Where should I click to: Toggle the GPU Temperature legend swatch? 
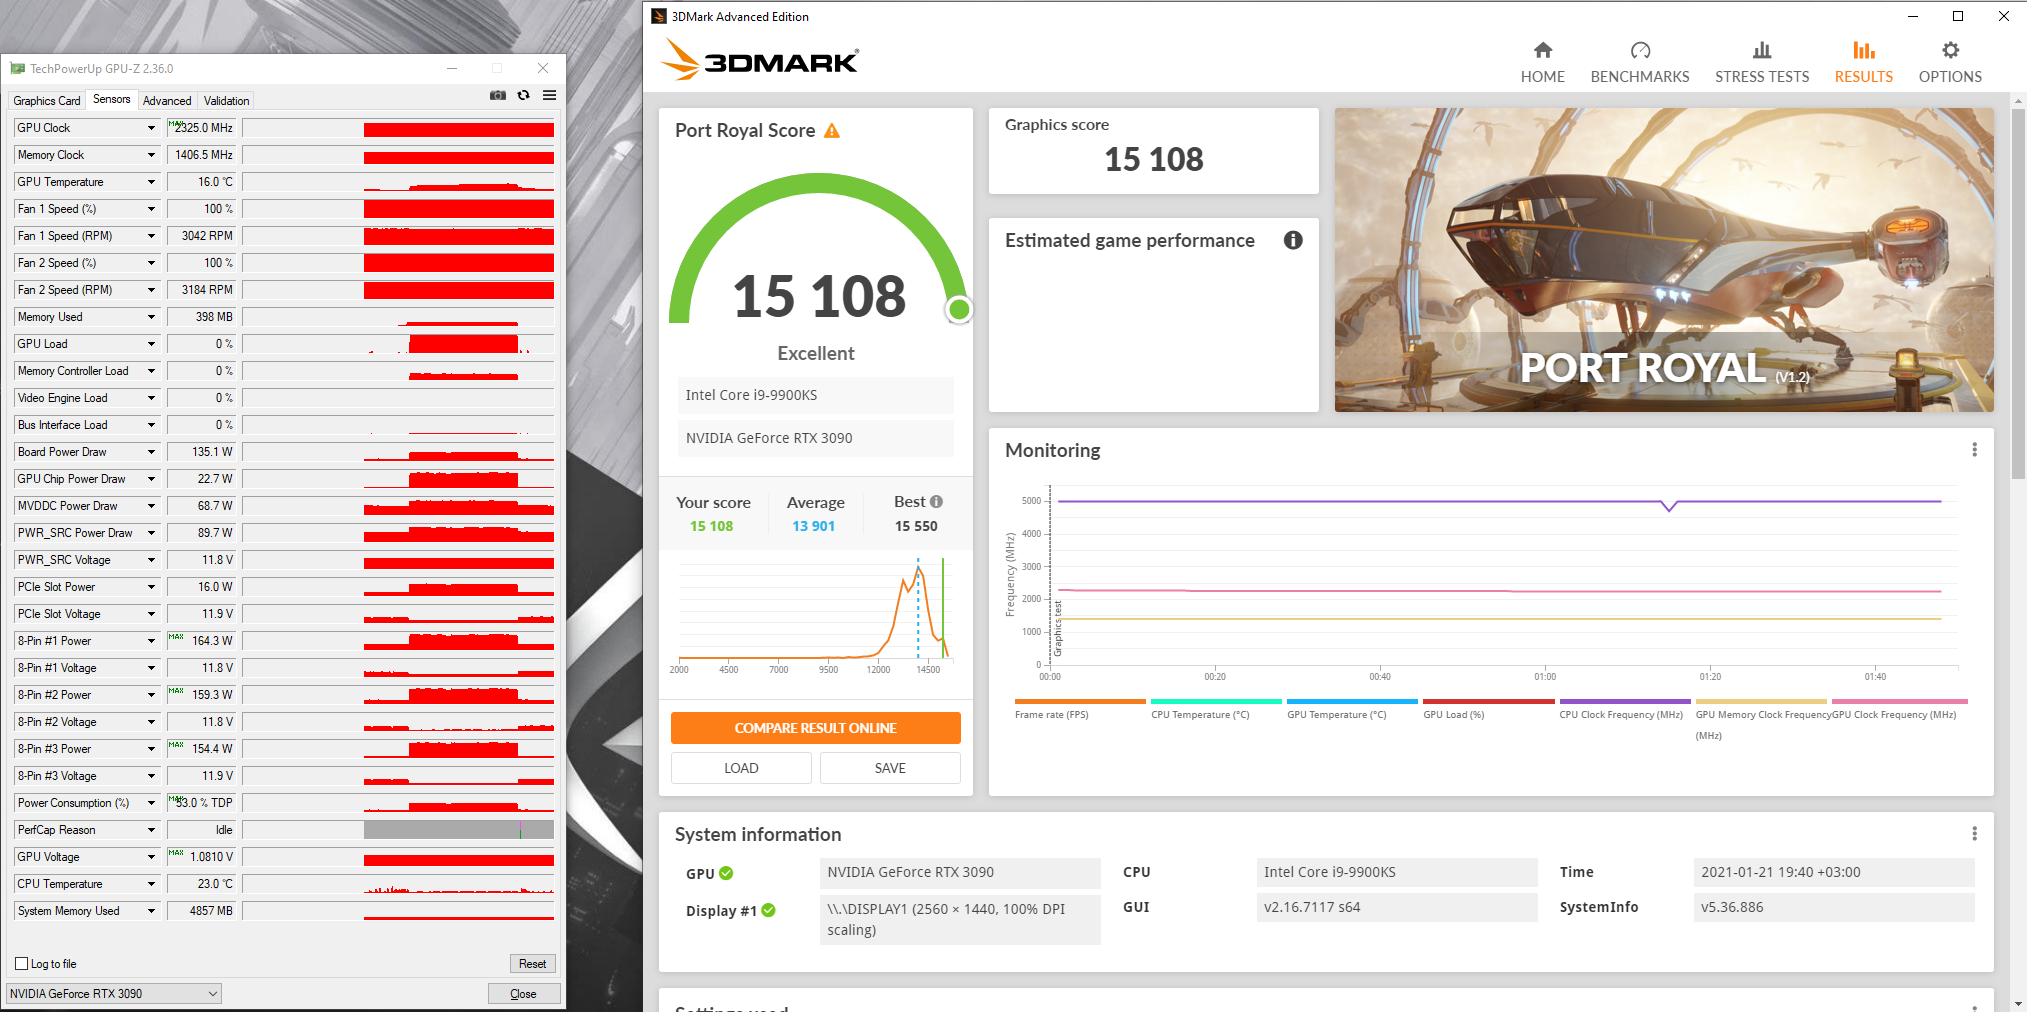1352,702
